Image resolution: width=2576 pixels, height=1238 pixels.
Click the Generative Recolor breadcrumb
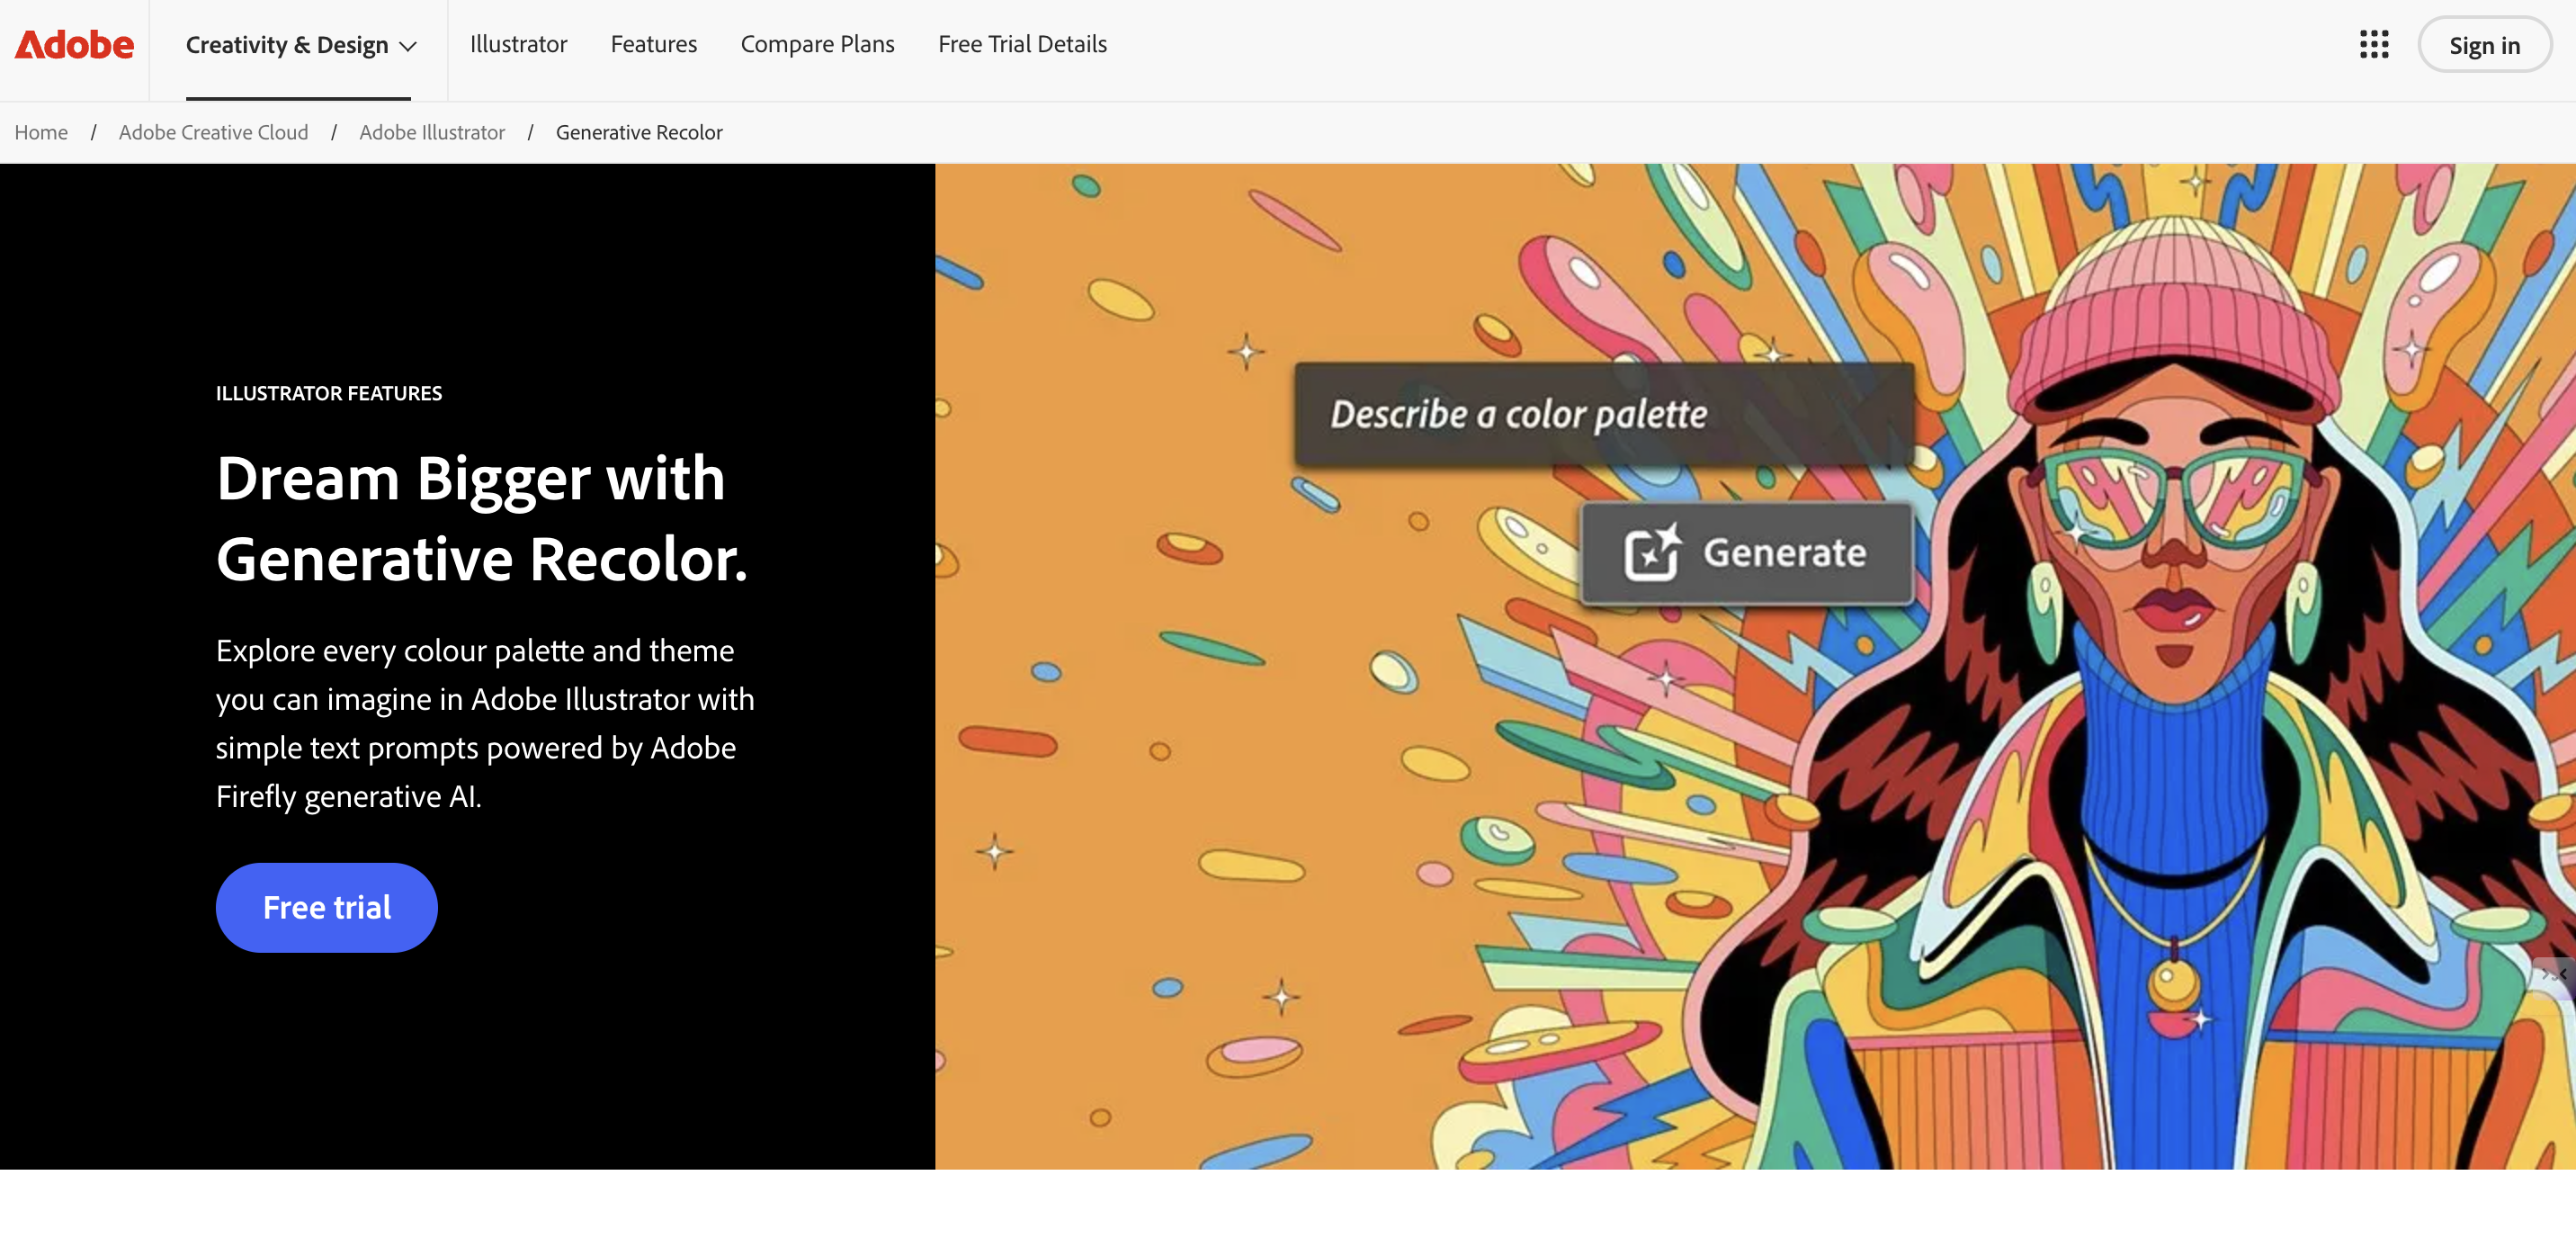[639, 132]
